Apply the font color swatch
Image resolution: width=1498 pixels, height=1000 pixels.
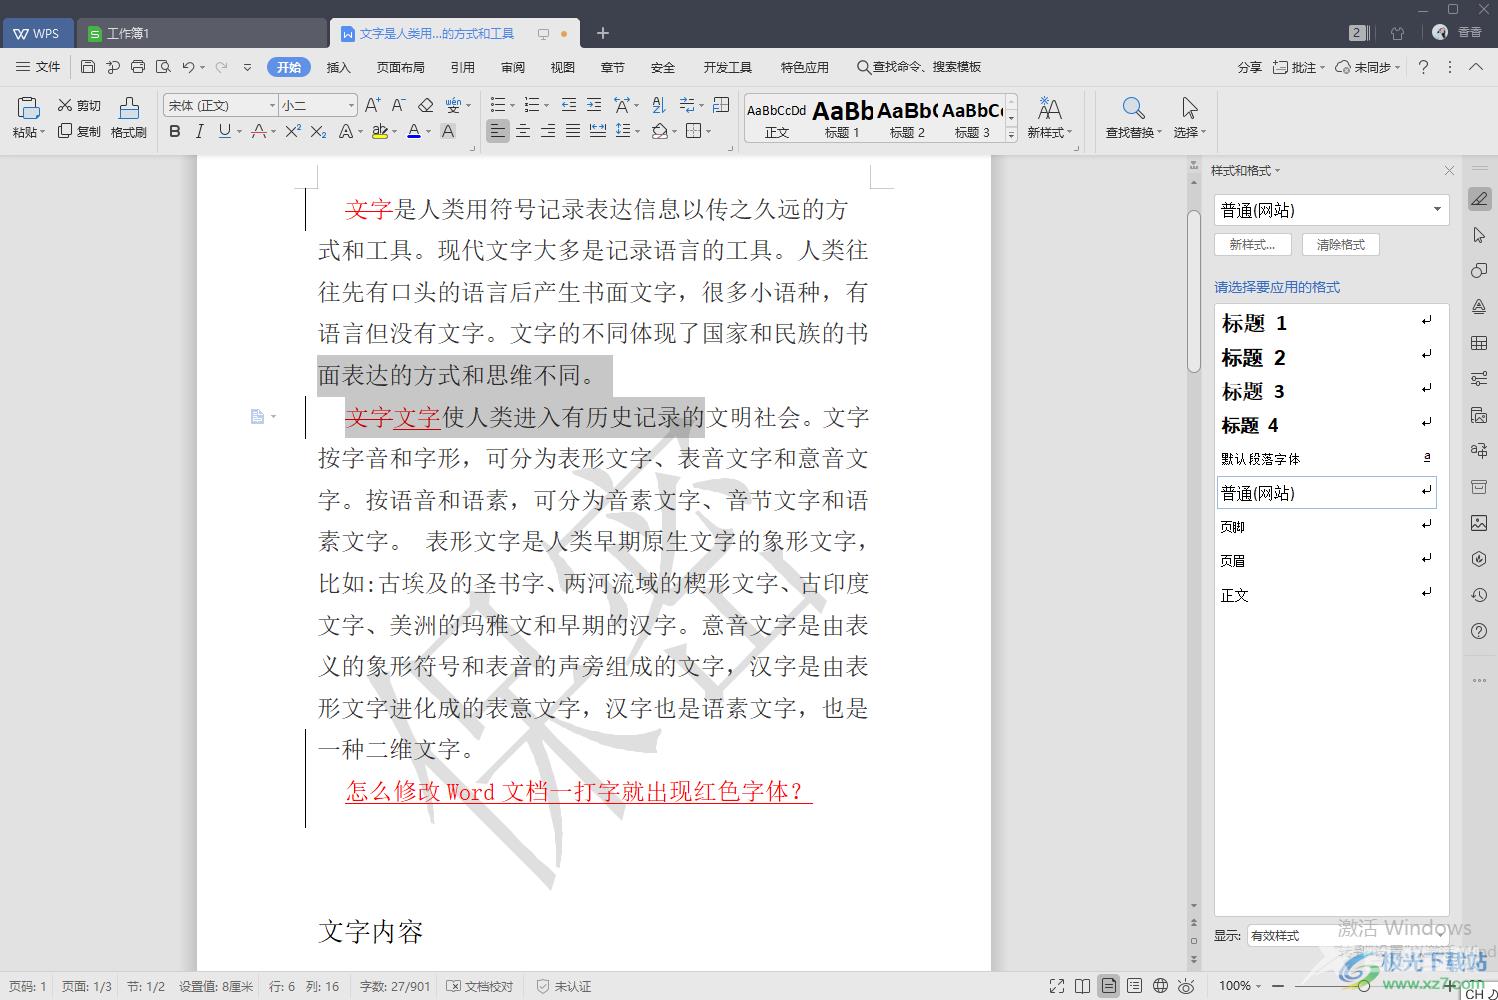(414, 131)
